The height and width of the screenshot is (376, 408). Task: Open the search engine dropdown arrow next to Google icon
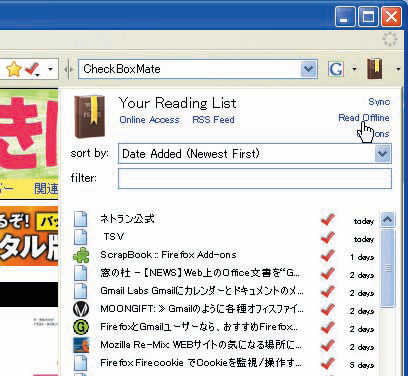point(354,69)
